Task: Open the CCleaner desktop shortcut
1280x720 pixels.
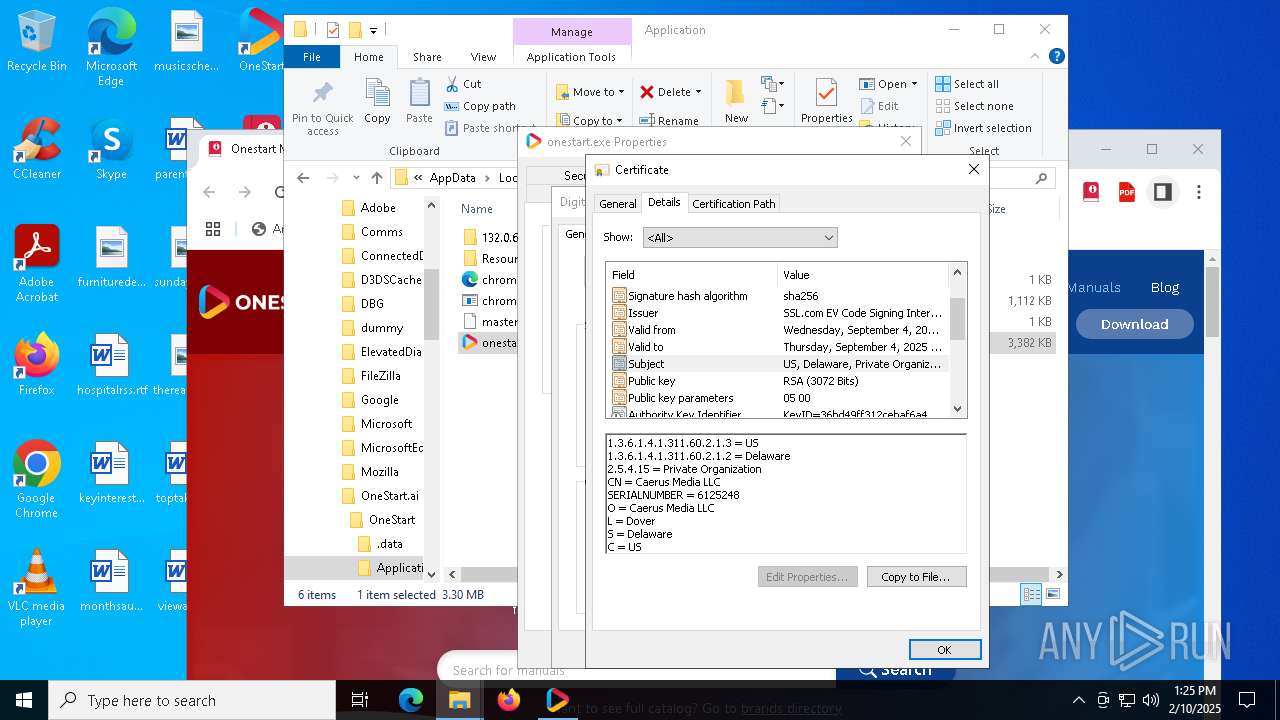Action: click(37, 148)
